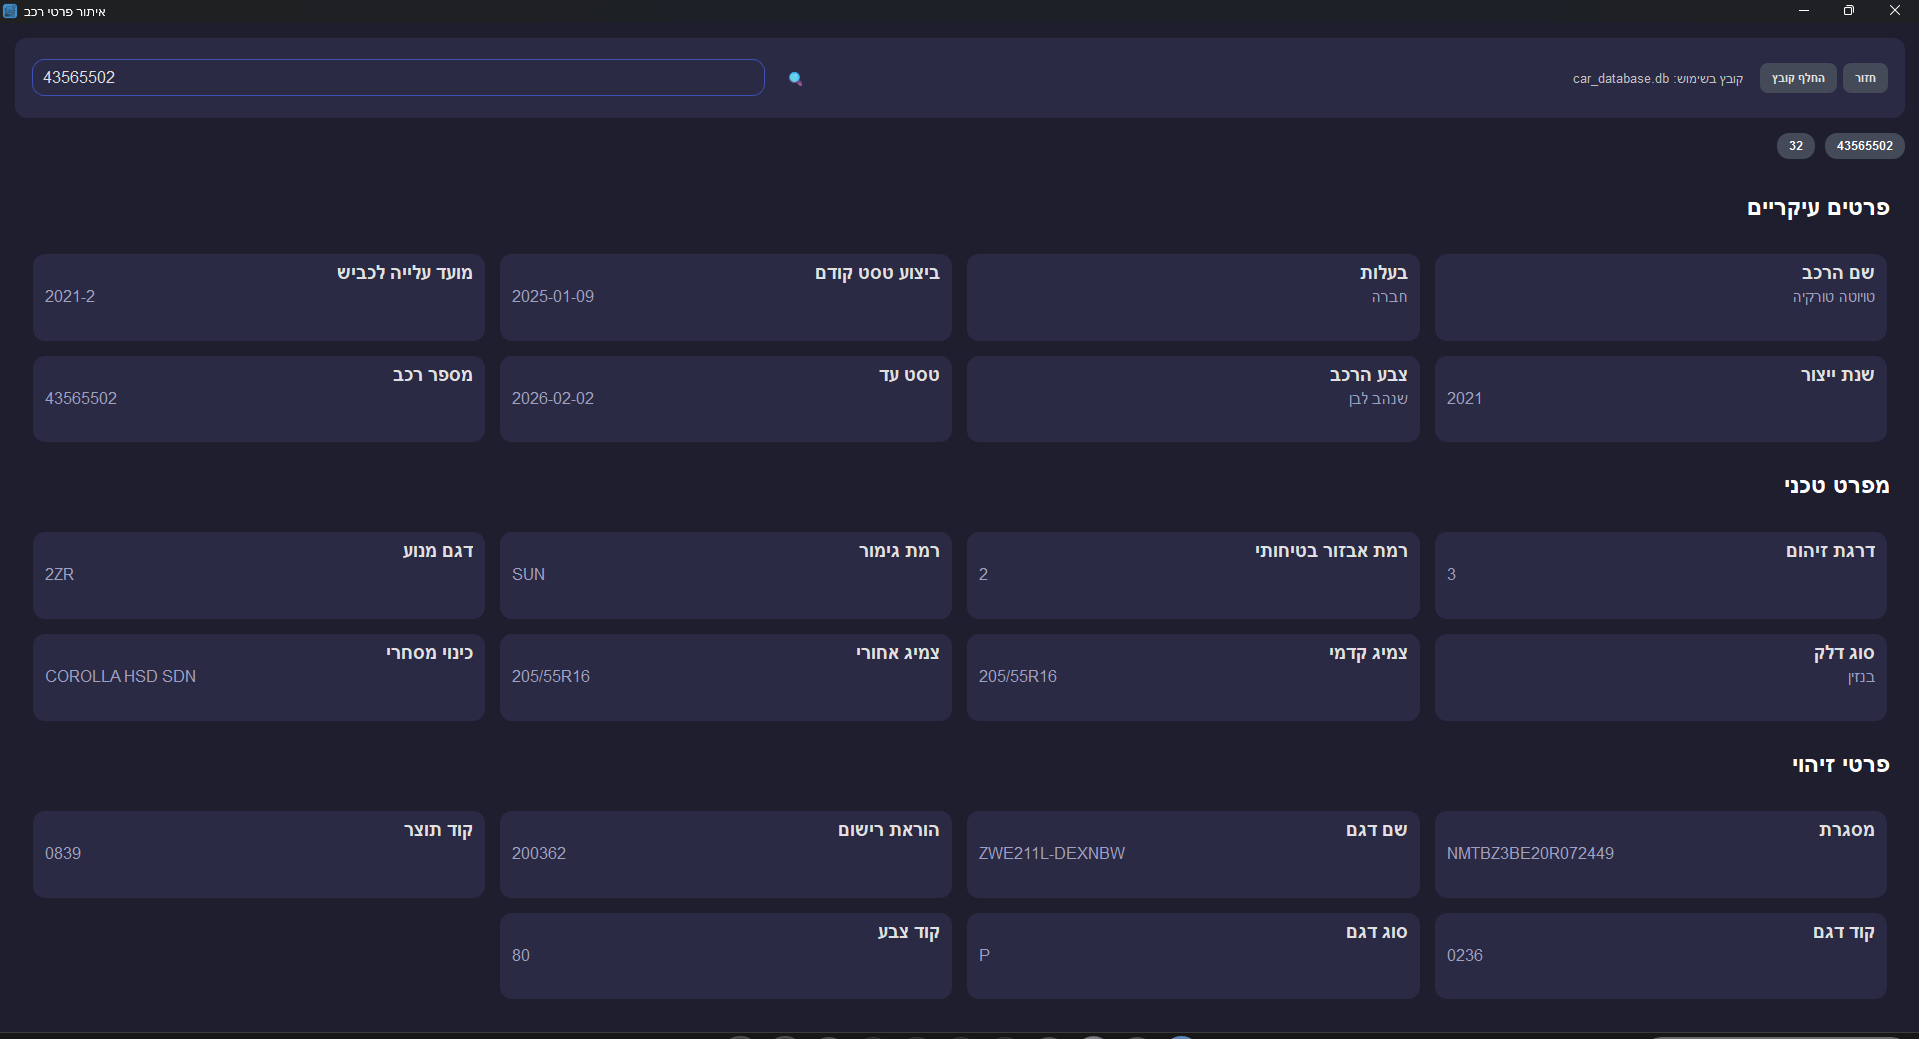Select the 32 history chip
This screenshot has height=1039, width=1919.
tap(1795, 146)
